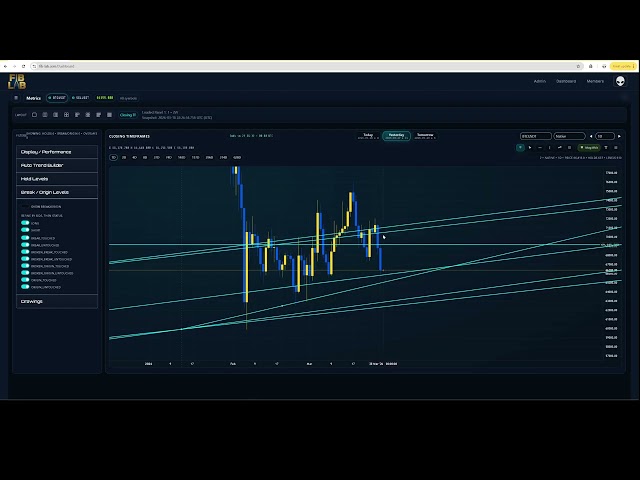Screen dimensions: 640x480
Task: Select the 1D timeframe
Action: [x=113, y=158]
